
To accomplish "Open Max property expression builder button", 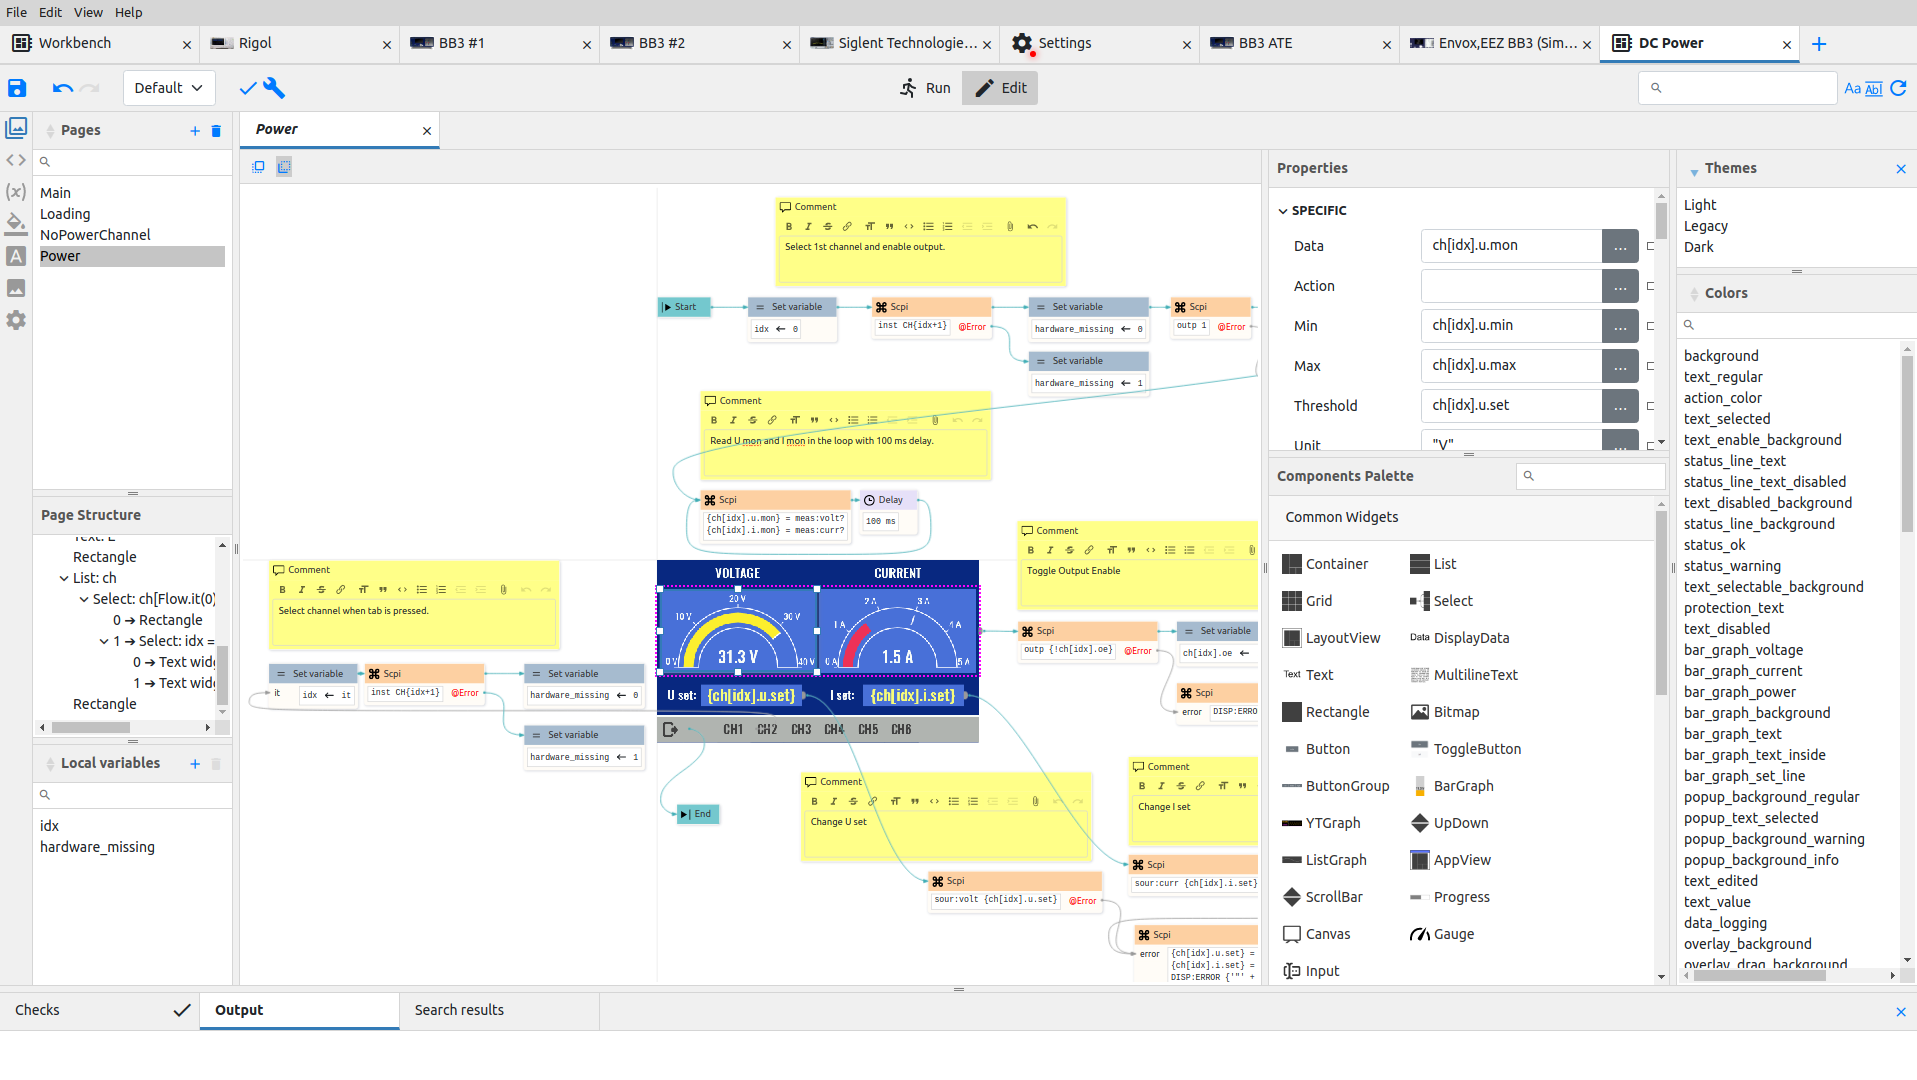I will (x=1620, y=366).
